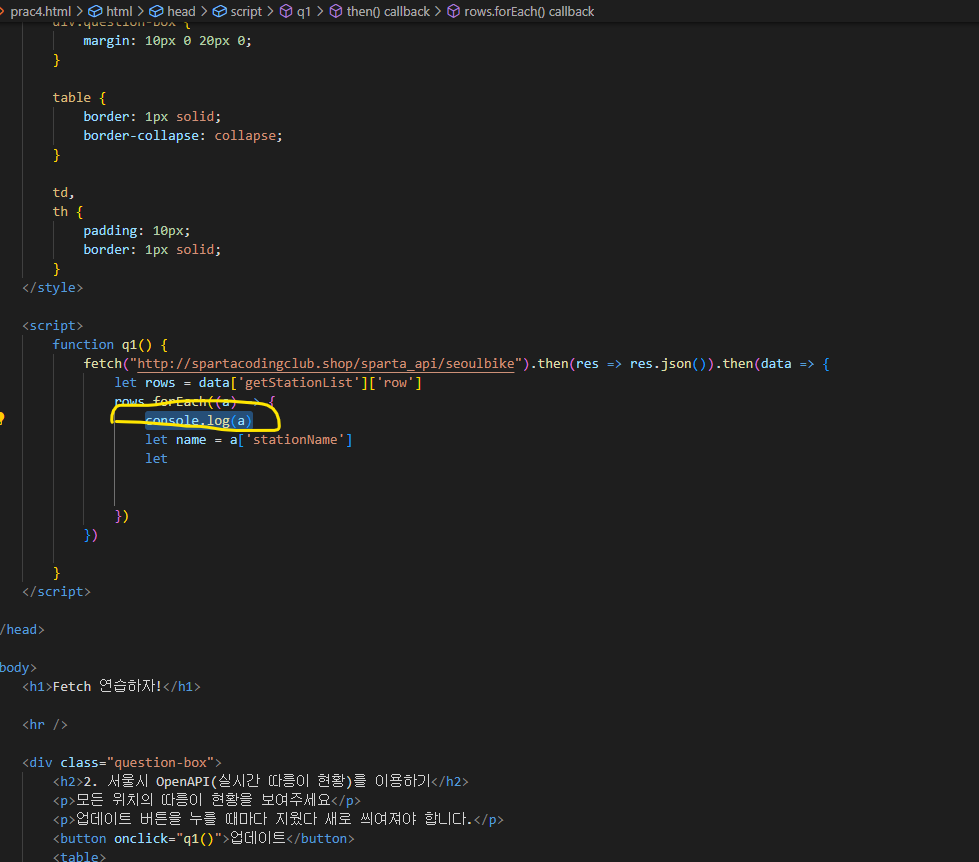
Task: Click the head breadcrumb cube icon
Action: click(x=156, y=11)
